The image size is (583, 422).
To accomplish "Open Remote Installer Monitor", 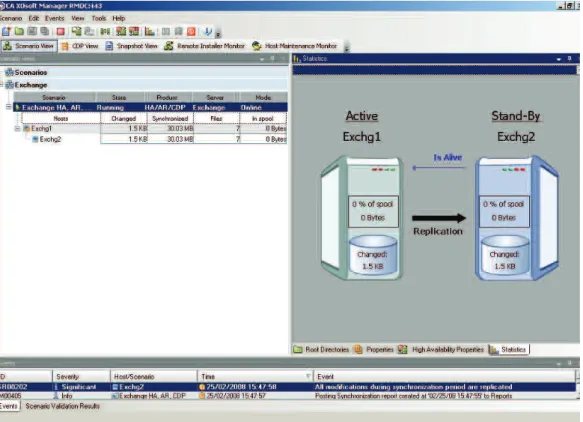I will 205,46.
